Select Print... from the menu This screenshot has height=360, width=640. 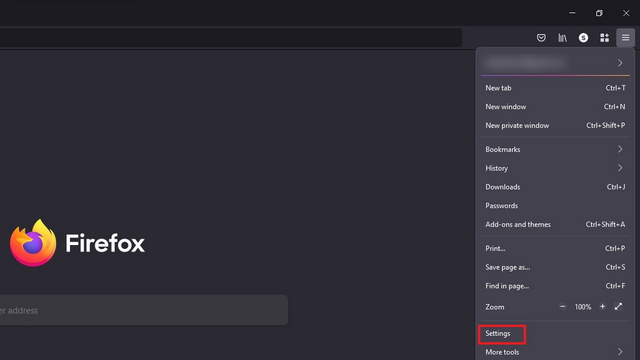(x=555, y=248)
